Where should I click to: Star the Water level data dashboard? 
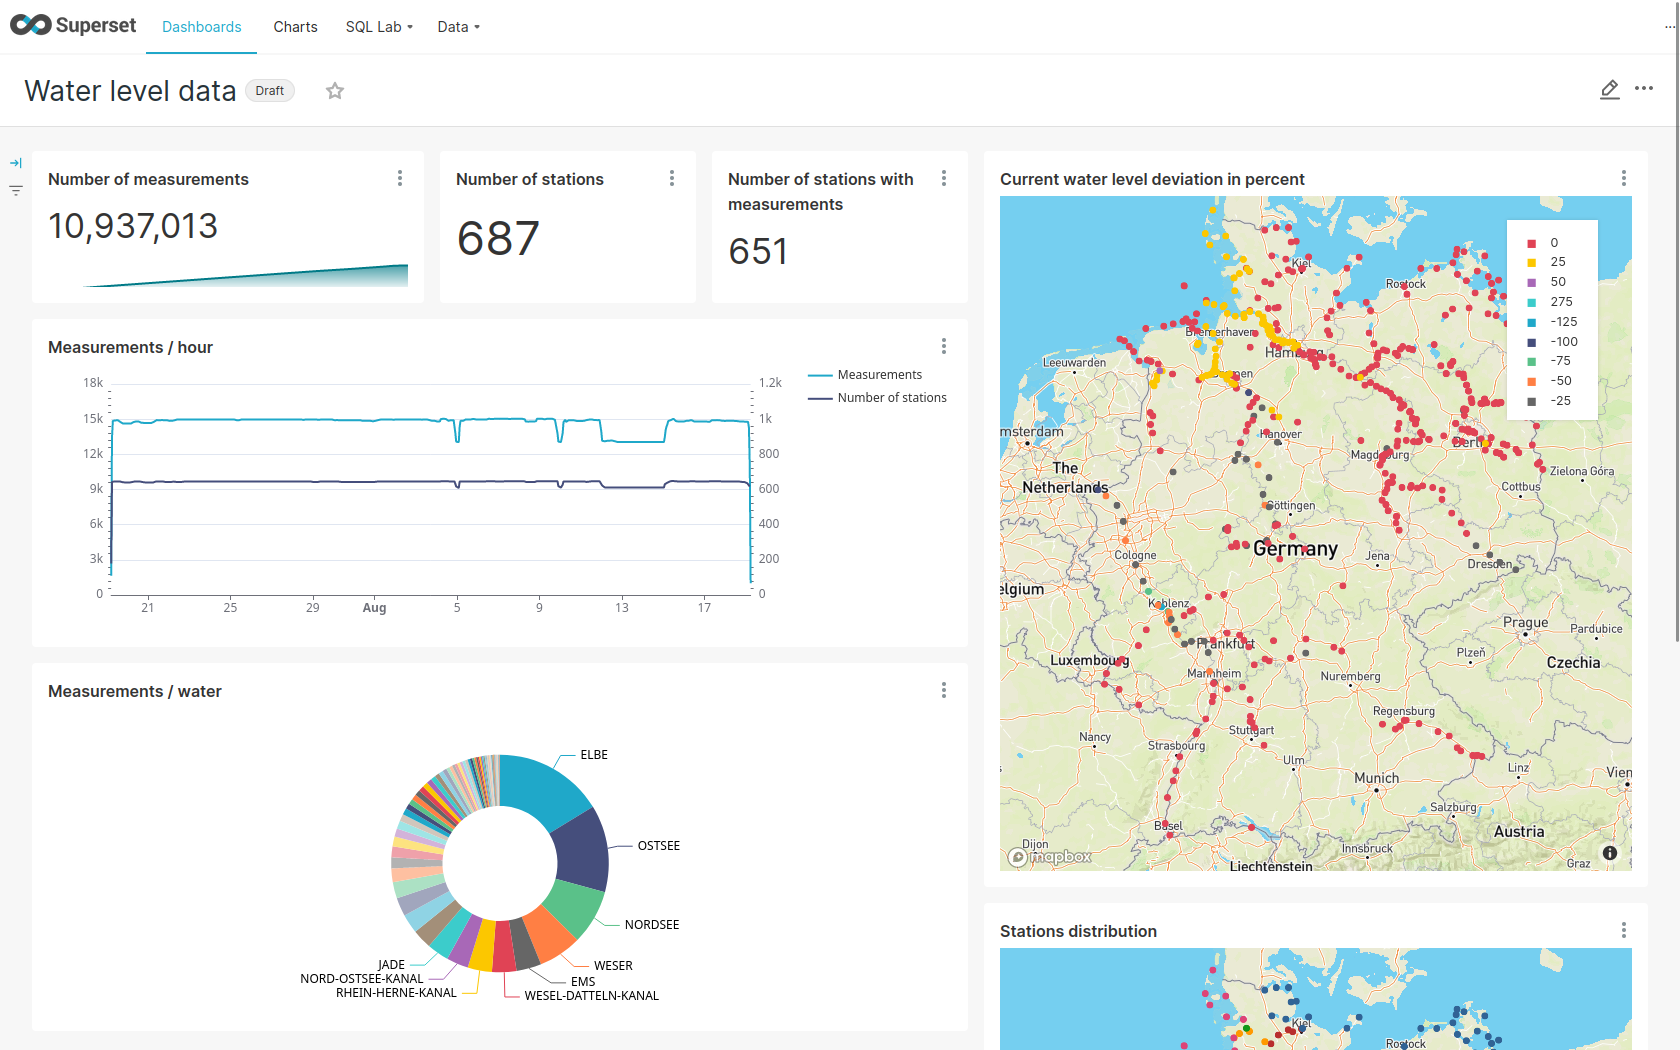(x=335, y=91)
